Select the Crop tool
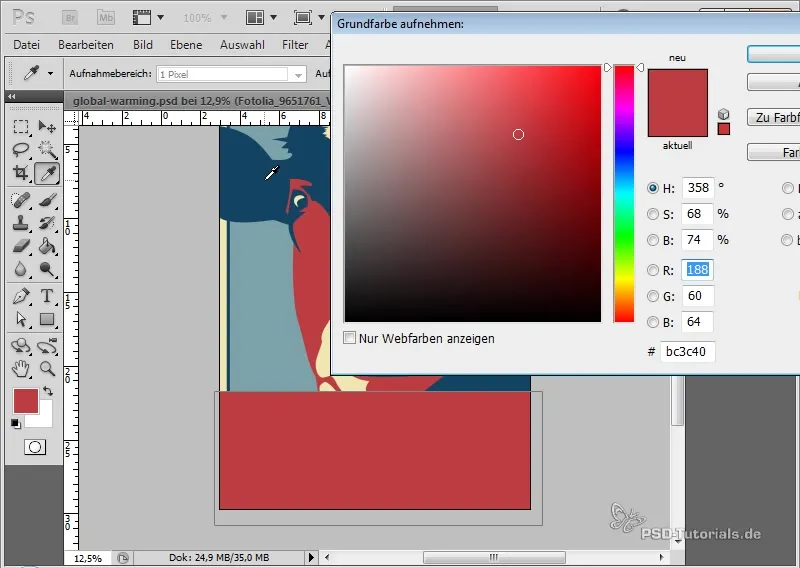The width and height of the screenshot is (800, 568). 21,173
